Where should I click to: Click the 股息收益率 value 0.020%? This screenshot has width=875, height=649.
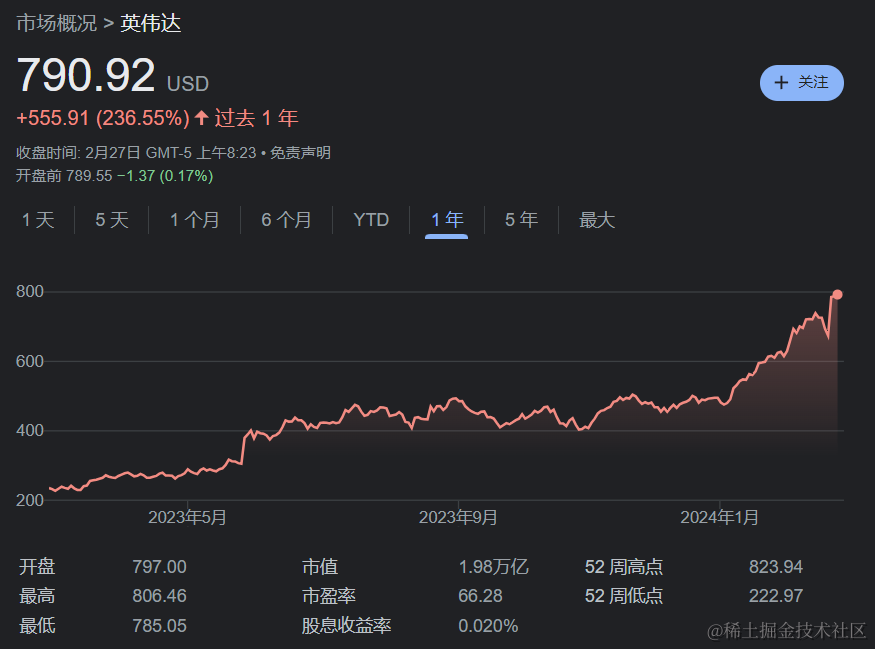488,626
